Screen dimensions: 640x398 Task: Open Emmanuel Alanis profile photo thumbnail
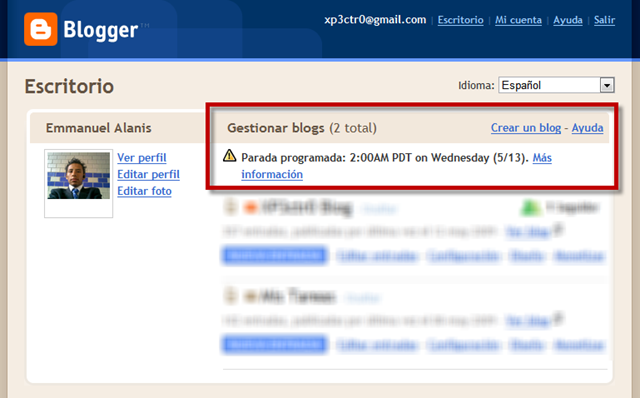coord(78,176)
